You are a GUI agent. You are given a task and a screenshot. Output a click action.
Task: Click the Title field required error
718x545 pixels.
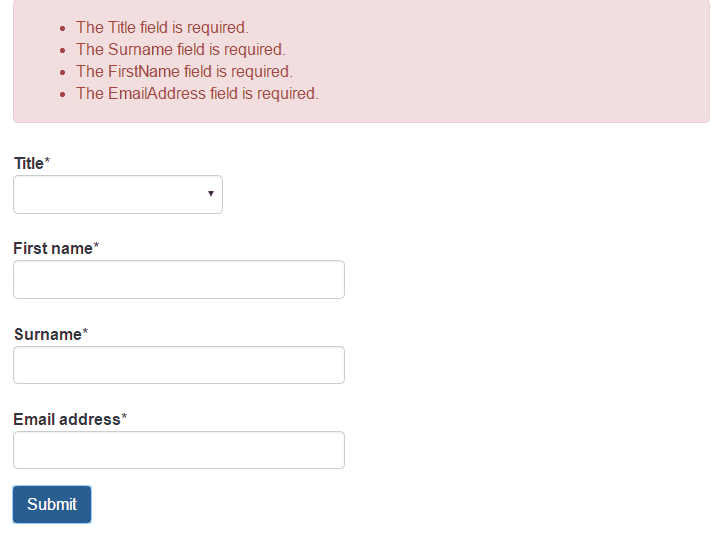click(162, 28)
